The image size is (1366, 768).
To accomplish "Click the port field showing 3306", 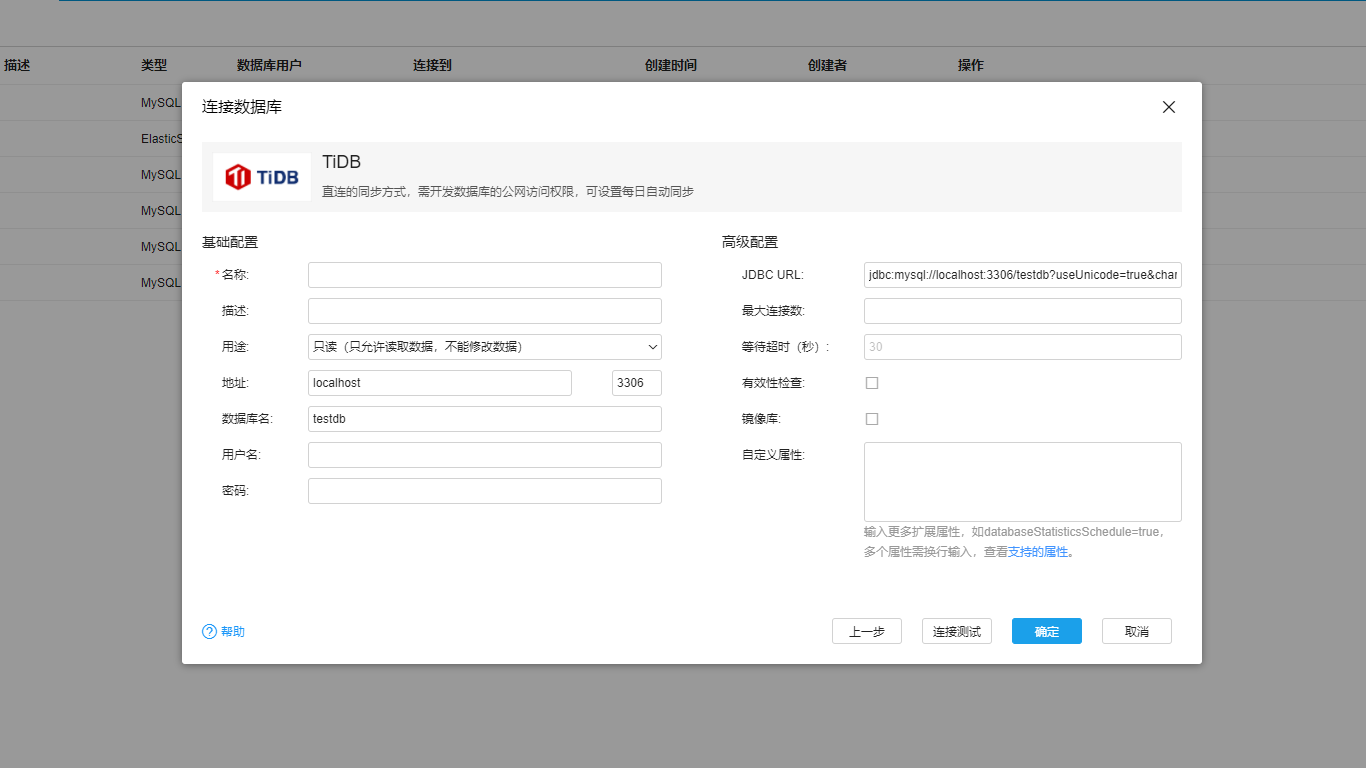I will 637,383.
